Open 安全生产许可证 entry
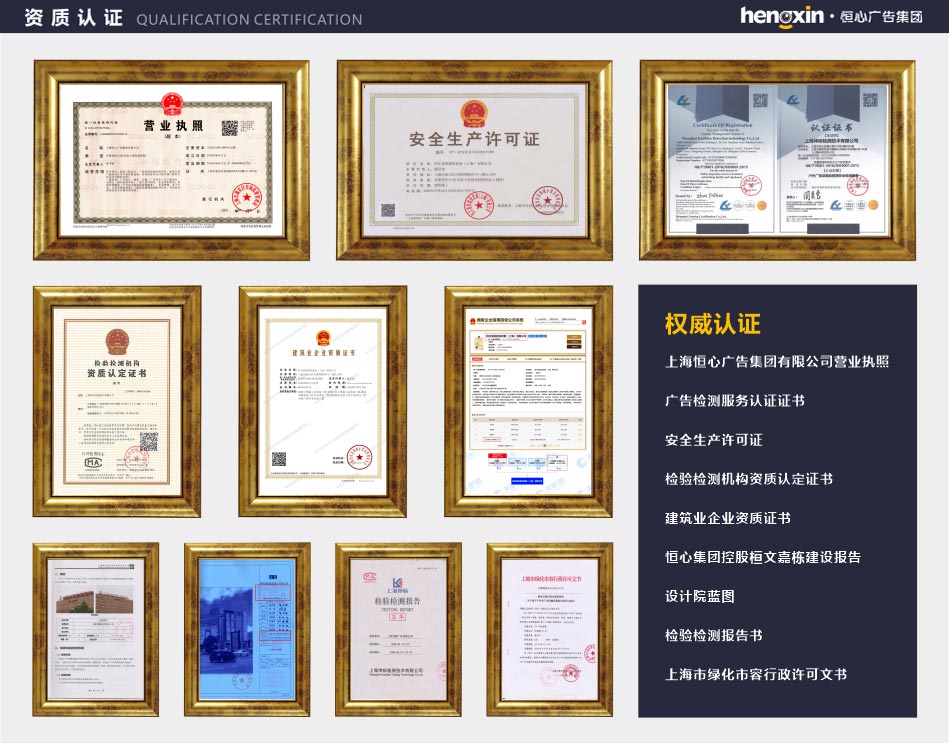The width and height of the screenshot is (949, 744). point(713,439)
